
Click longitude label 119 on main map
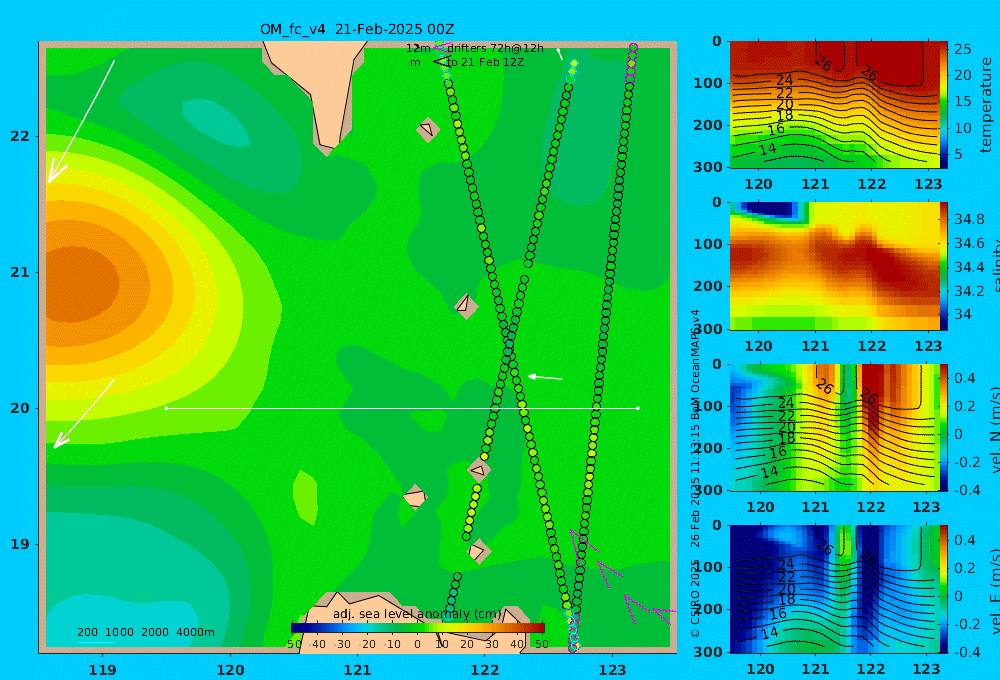click(x=102, y=670)
